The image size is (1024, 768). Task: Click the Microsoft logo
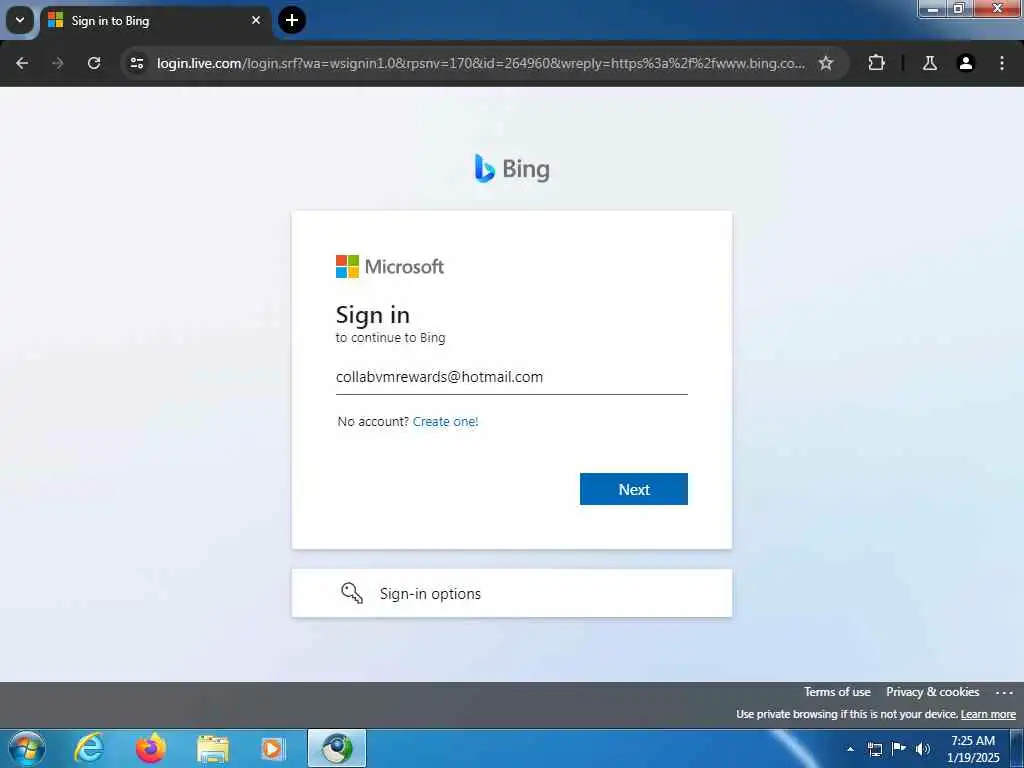pos(390,266)
